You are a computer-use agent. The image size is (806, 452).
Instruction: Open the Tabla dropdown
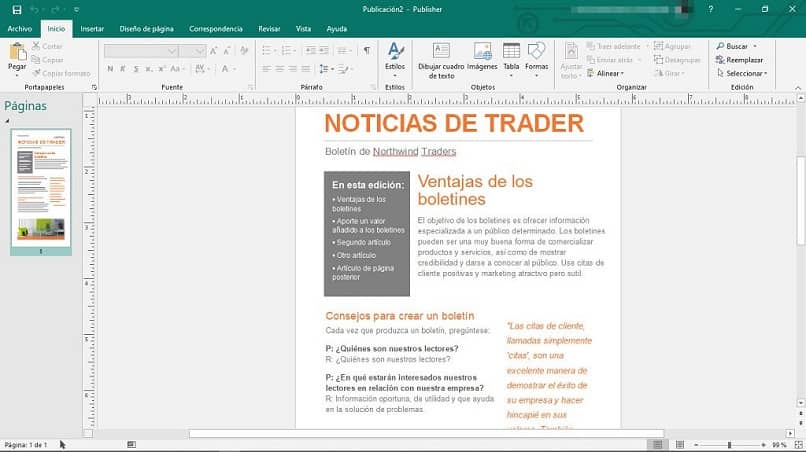[x=511, y=60]
